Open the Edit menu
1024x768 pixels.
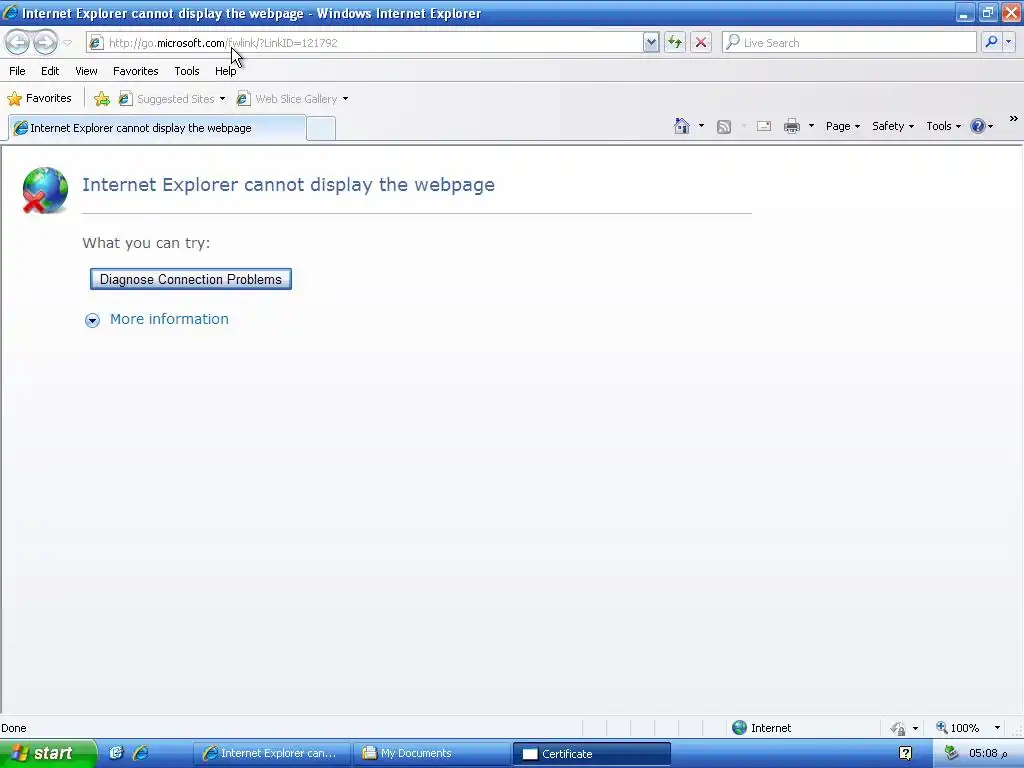pos(50,71)
